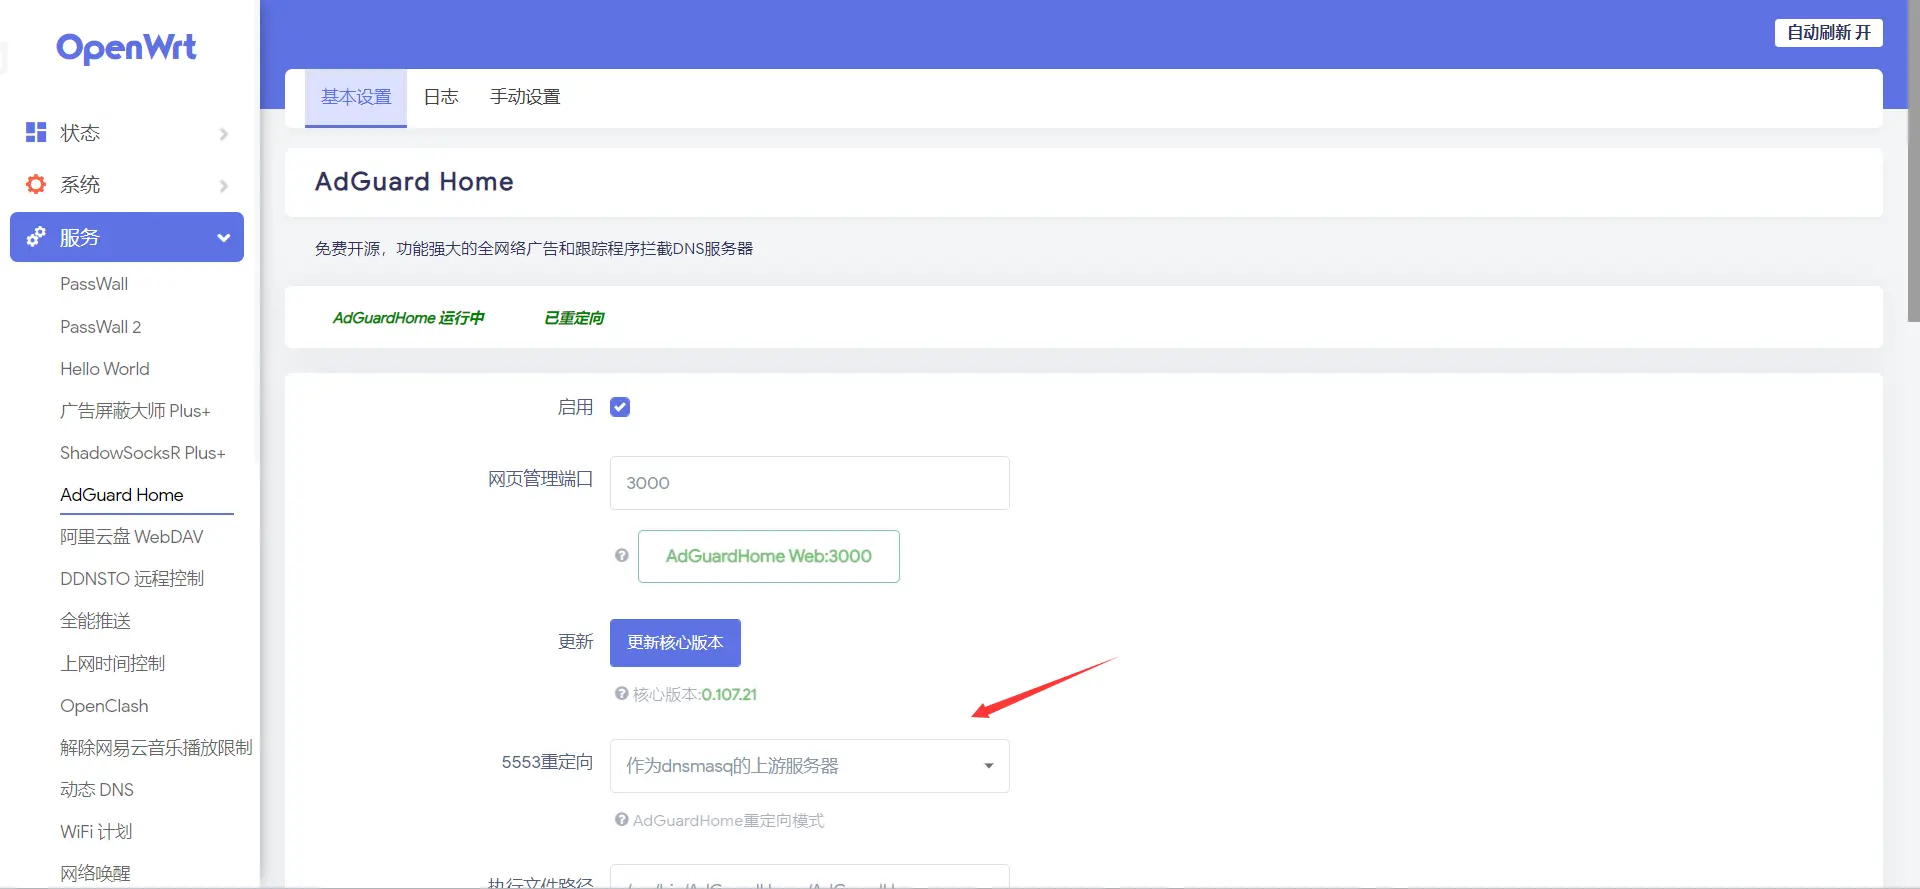Click the 网页管理端口 input field

tap(809, 483)
